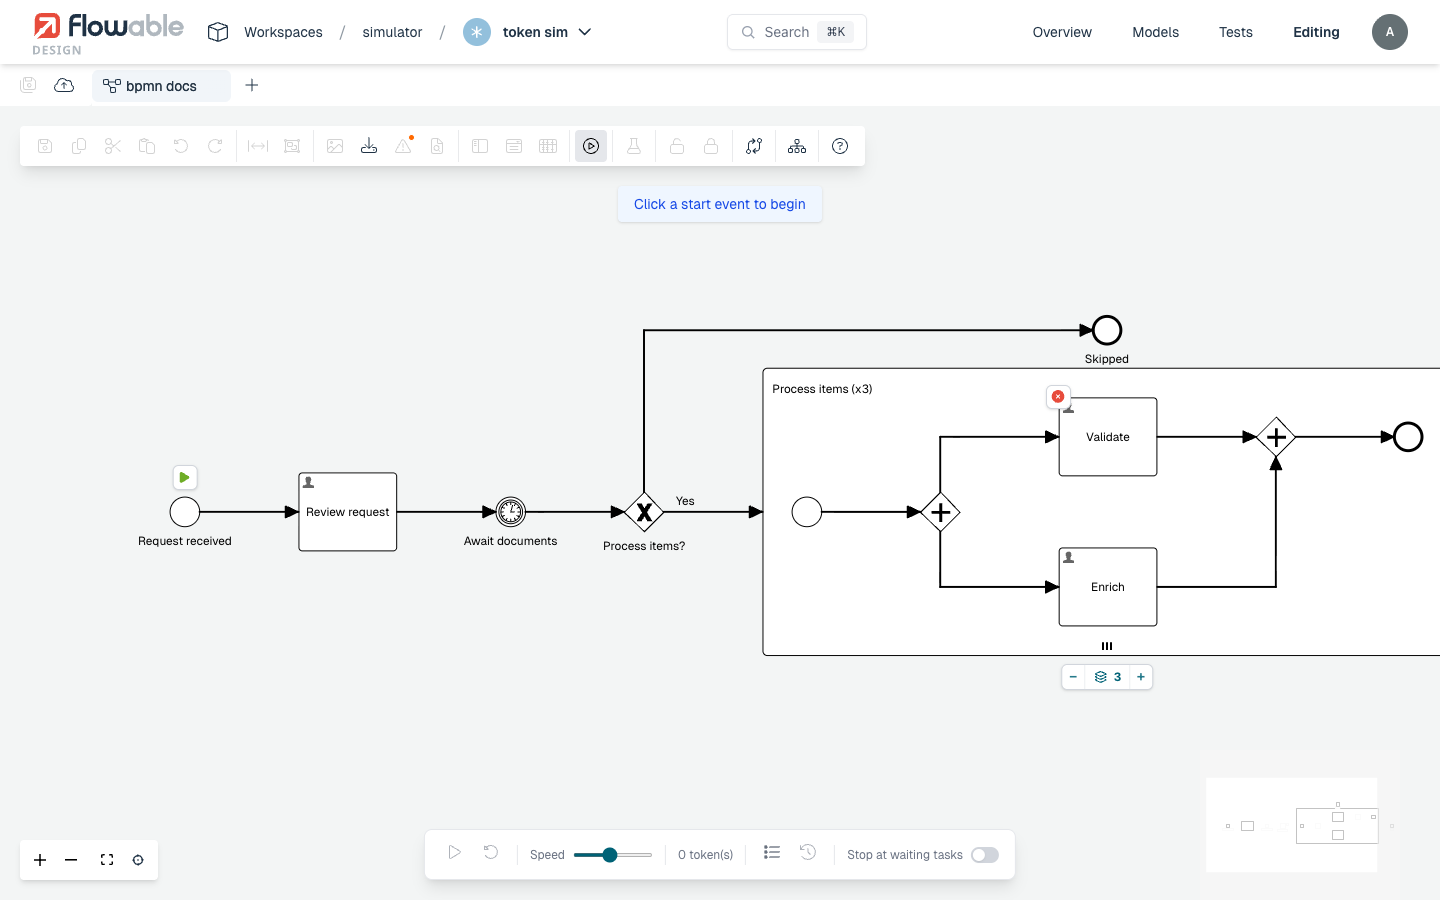
Task: Click the cloud upload publish icon
Action: pyautogui.click(x=64, y=85)
